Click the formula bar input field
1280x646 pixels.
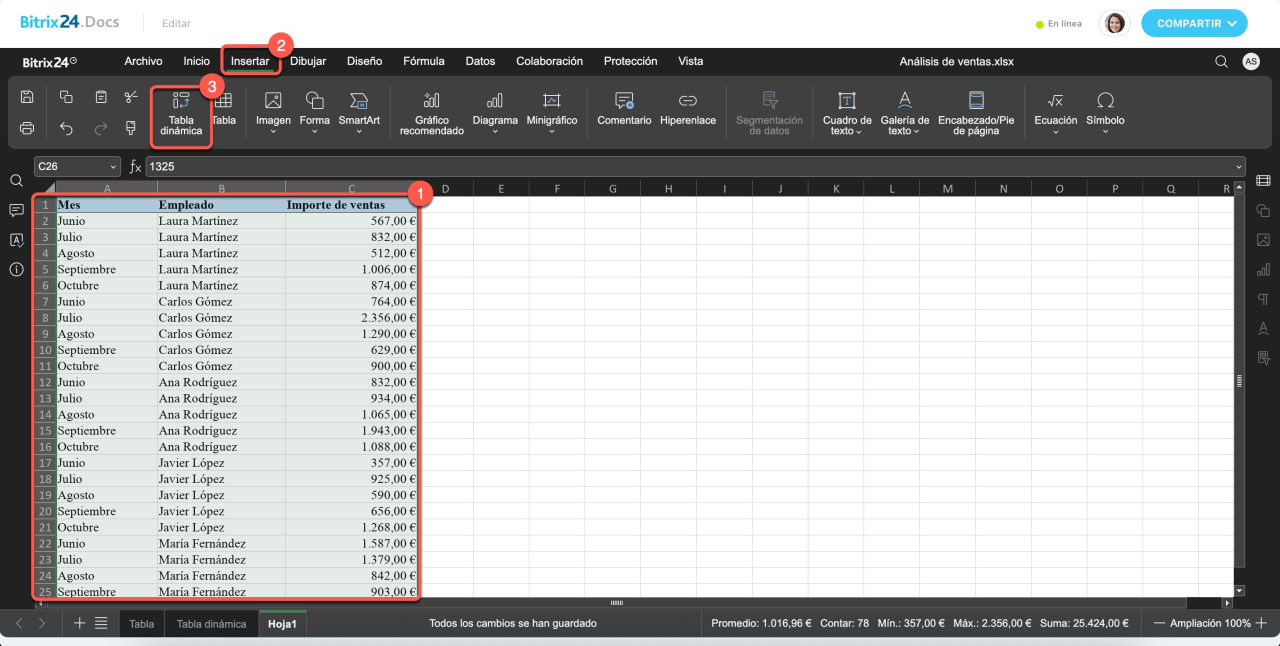tap(690, 167)
